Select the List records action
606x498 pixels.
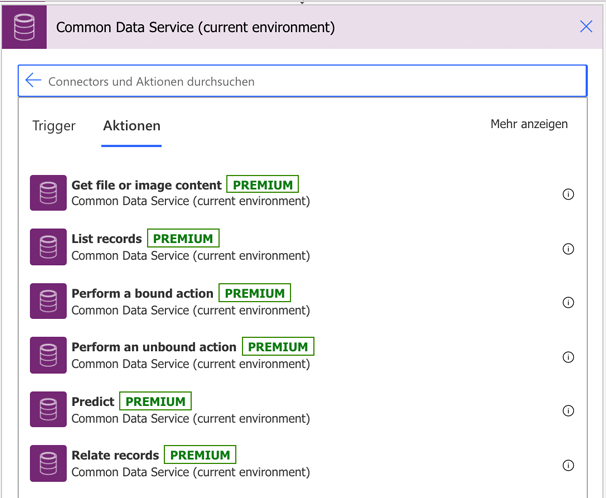click(302, 247)
